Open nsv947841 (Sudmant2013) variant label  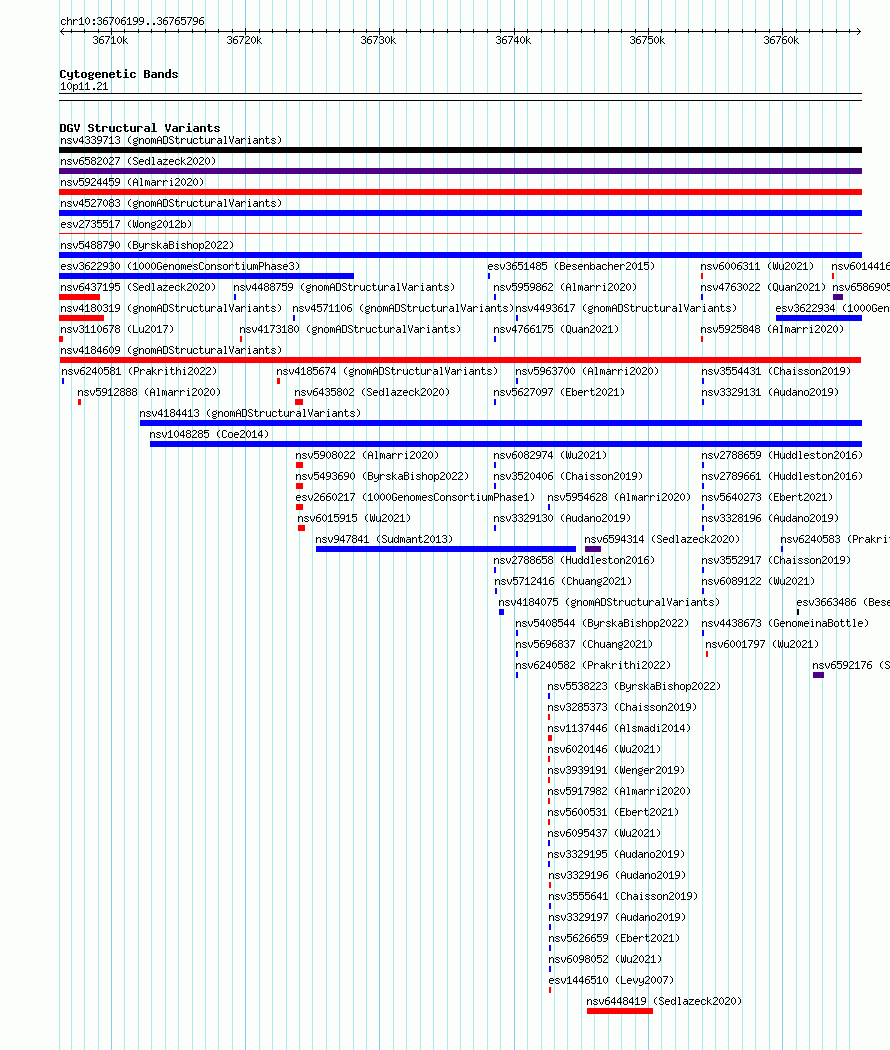(x=384, y=539)
